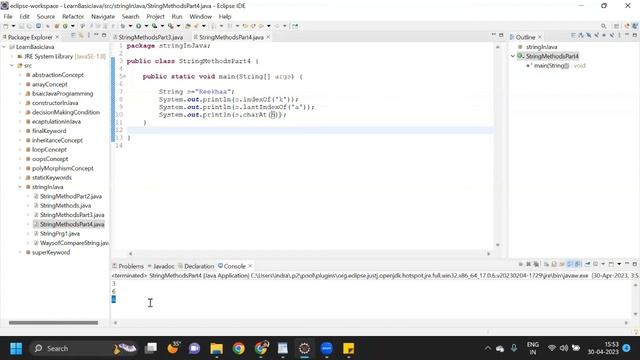Toggle Hide Static Members in Outline
Image resolution: width=640 pixels, height=360 pixels.
(596, 36)
